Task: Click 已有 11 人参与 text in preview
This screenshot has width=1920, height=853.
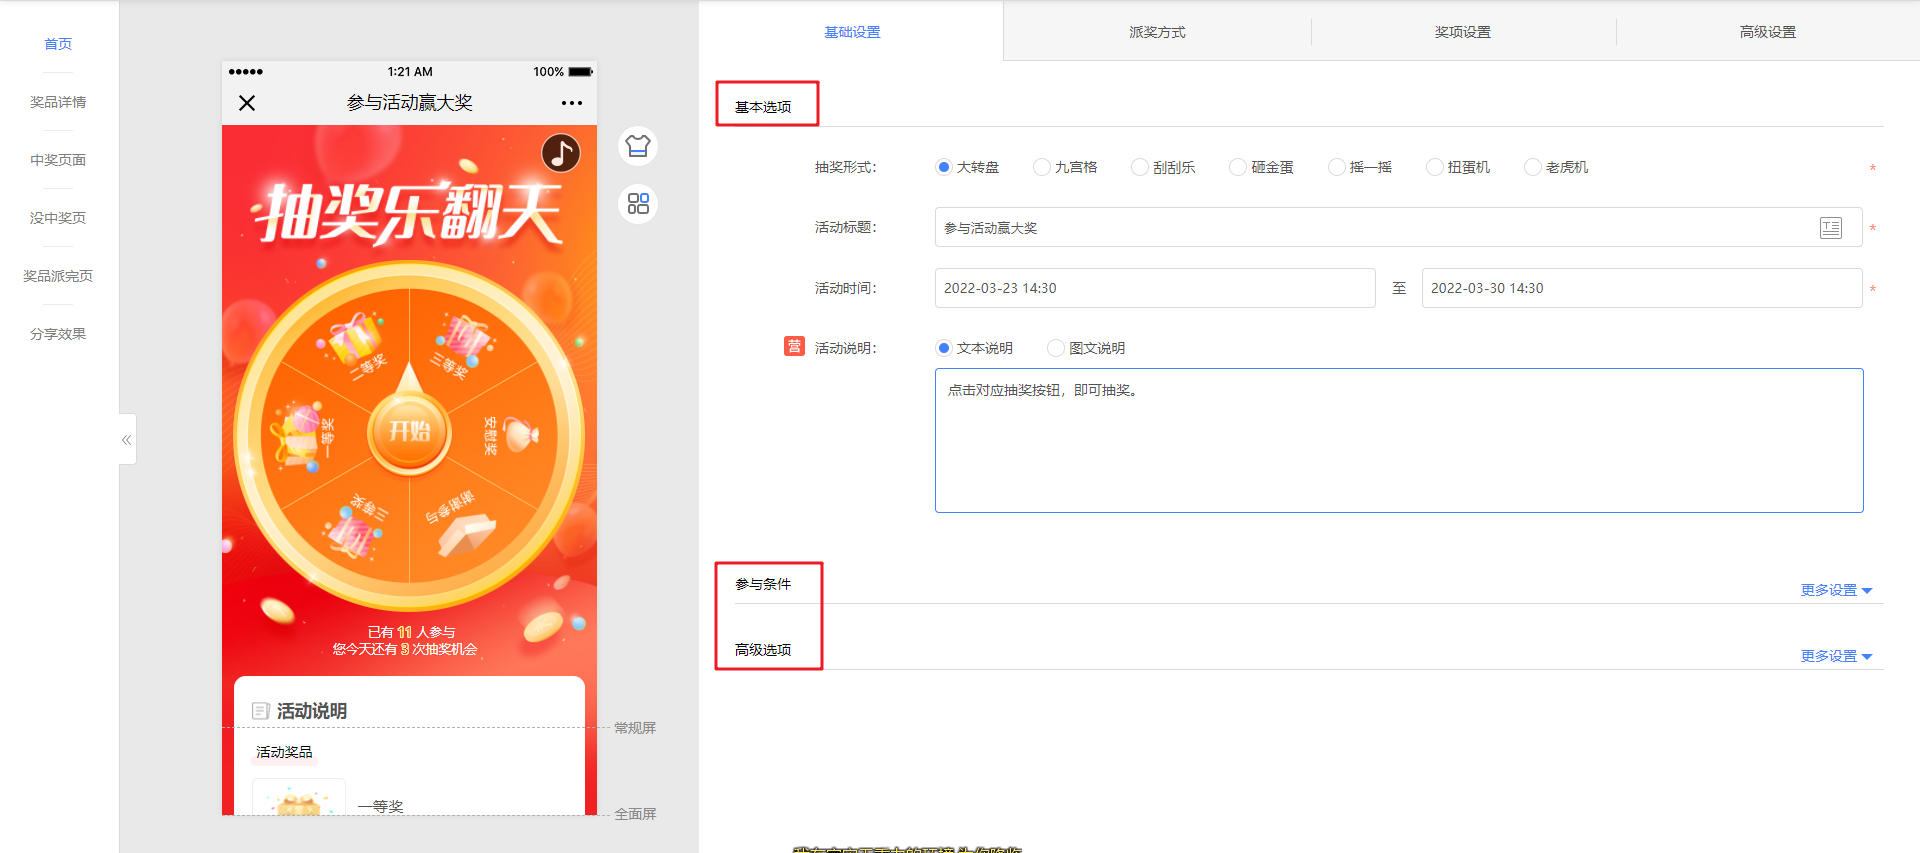Action: pyautogui.click(x=411, y=632)
